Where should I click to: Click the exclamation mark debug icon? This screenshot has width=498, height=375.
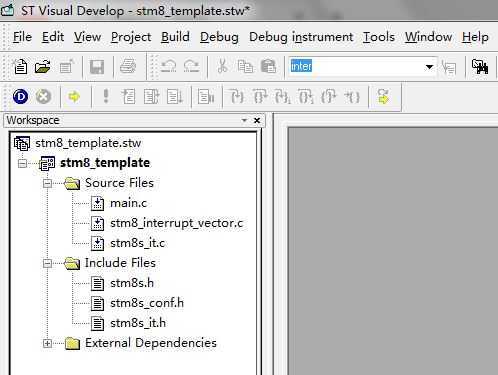pyautogui.click(x=106, y=96)
